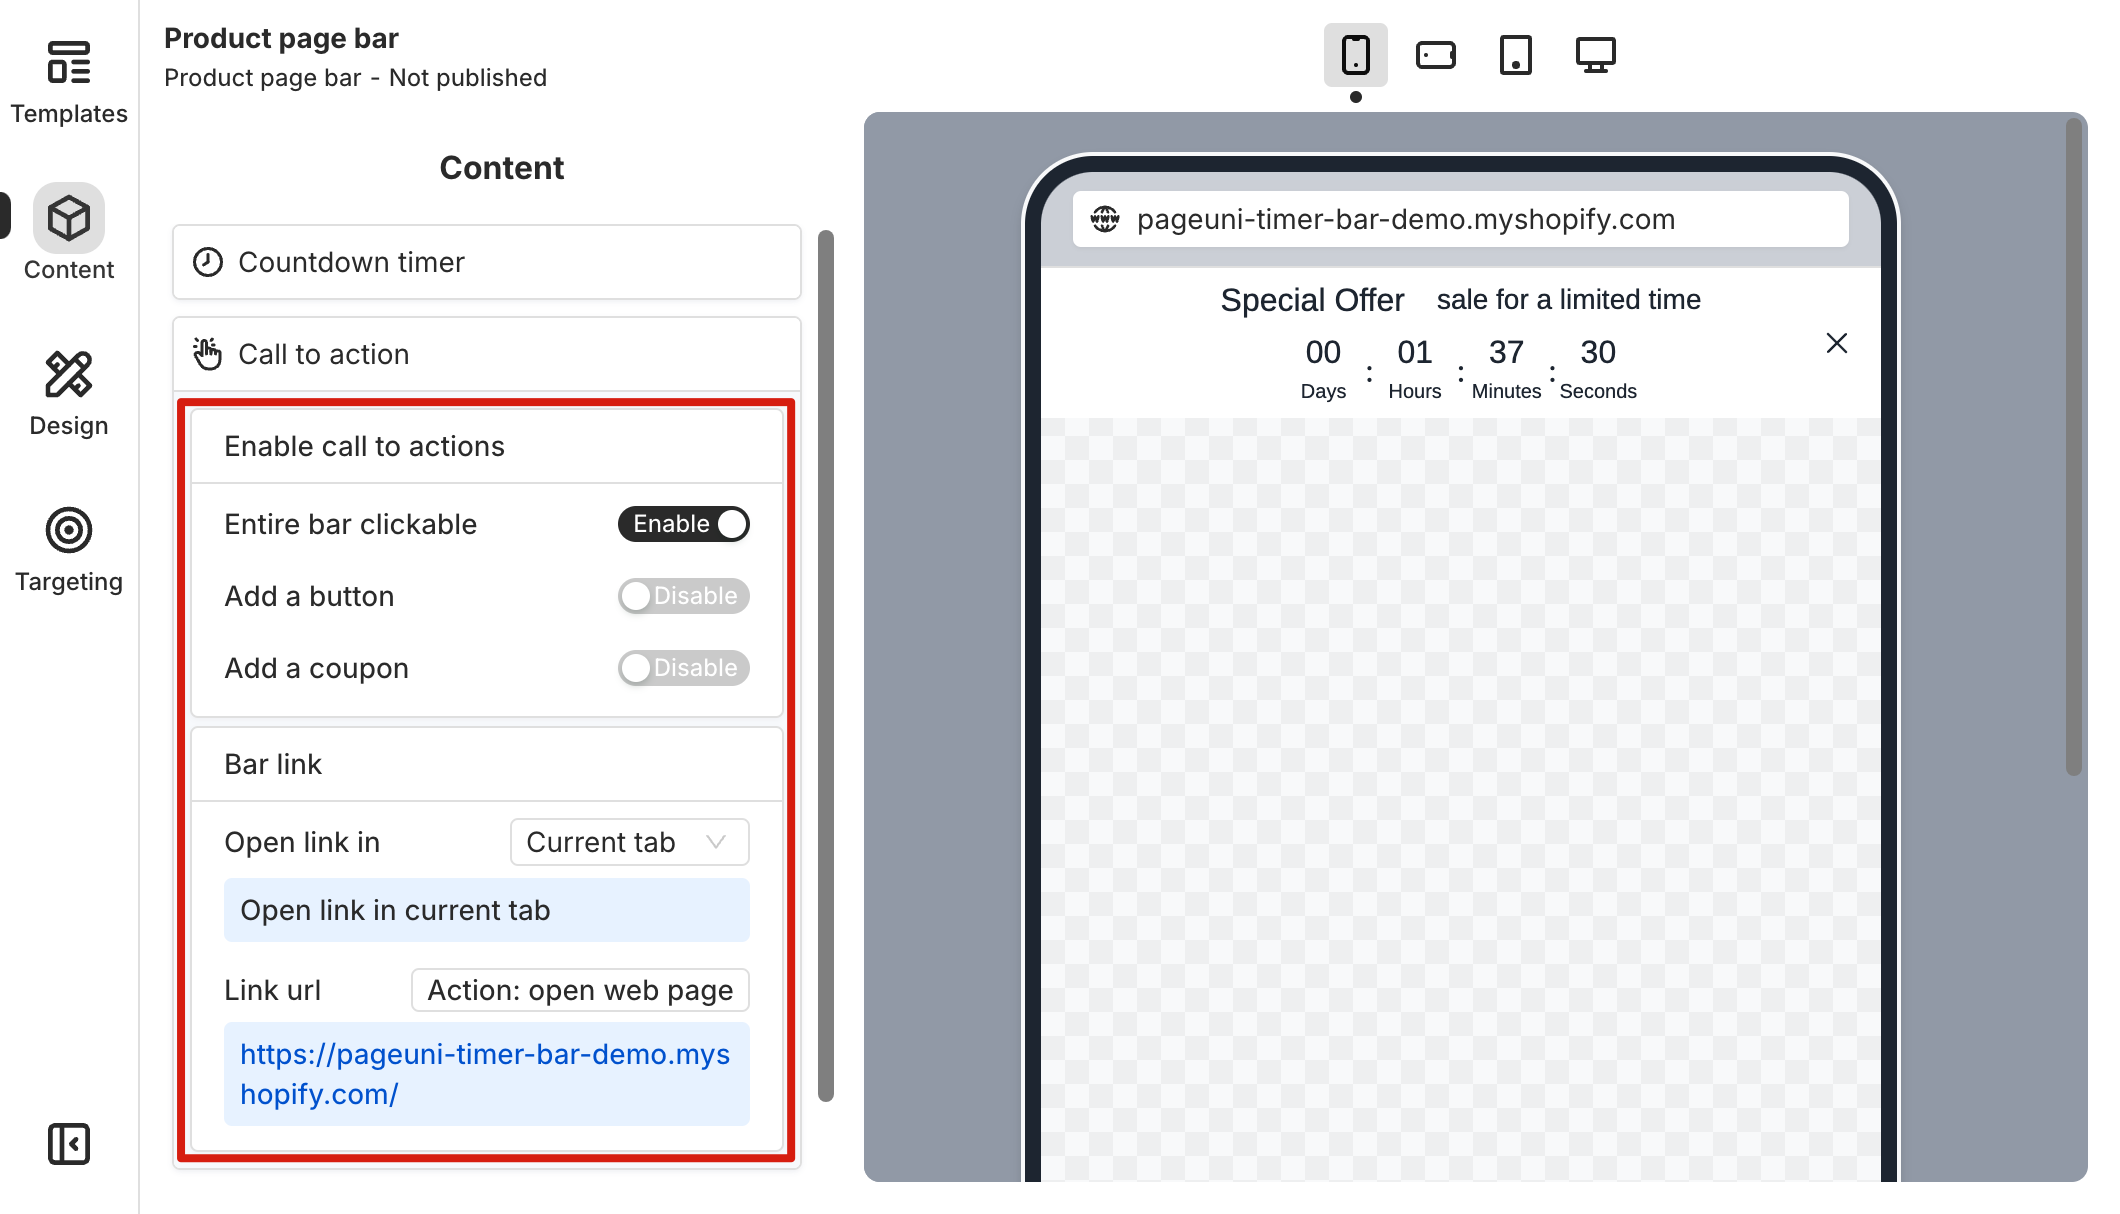Open the Action: open web page dropdown
Image resolution: width=2120 pixels, height=1214 pixels.
[580, 990]
